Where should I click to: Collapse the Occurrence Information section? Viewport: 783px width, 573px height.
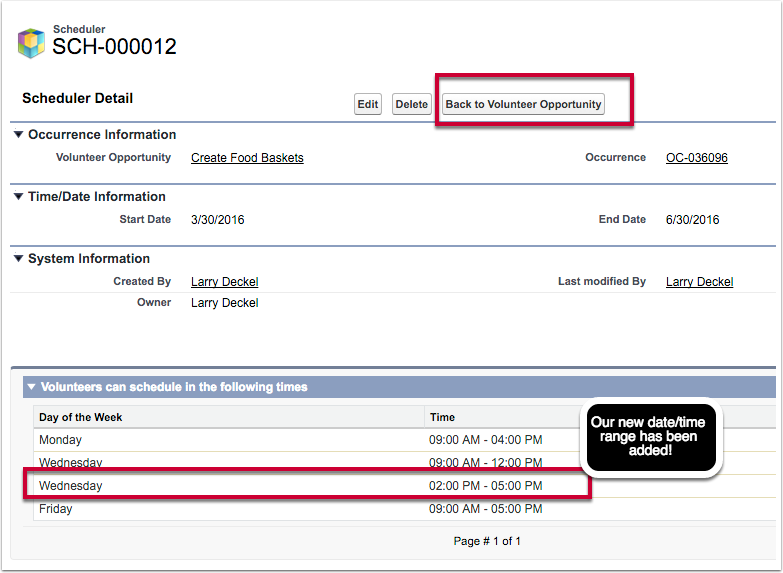(x=18, y=134)
